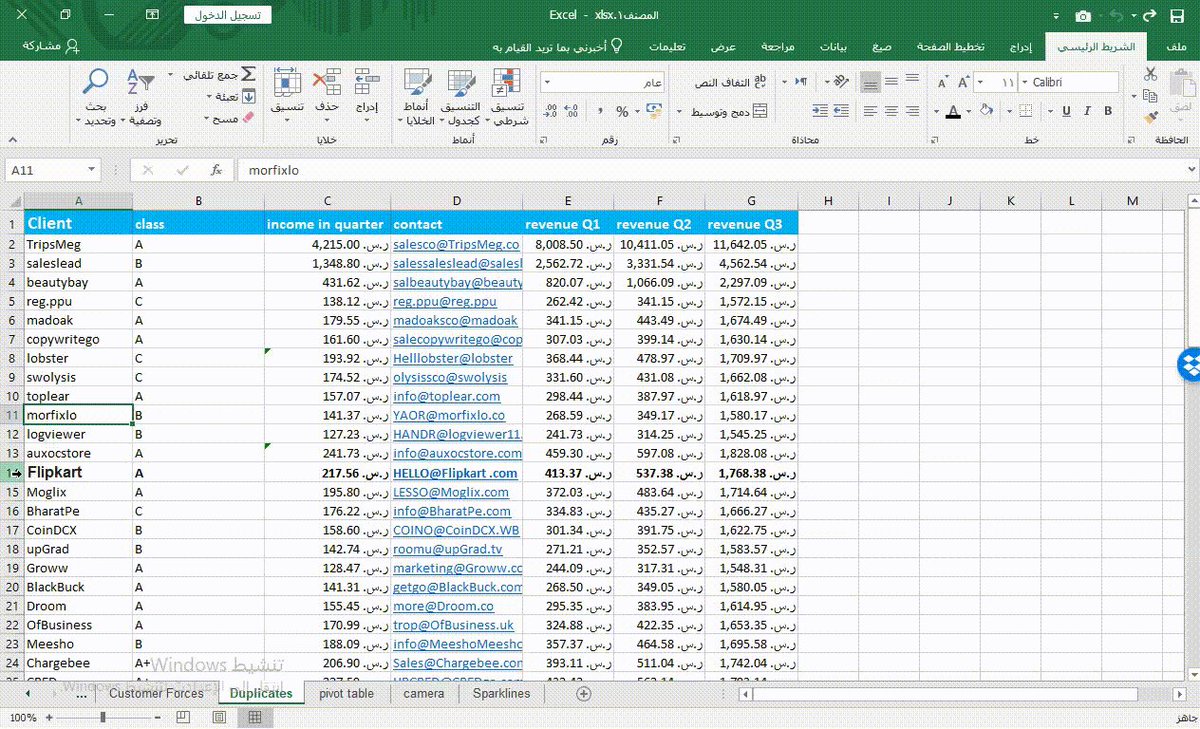Switch to the pivot table sheet tab
1200x729 pixels.
click(x=347, y=693)
